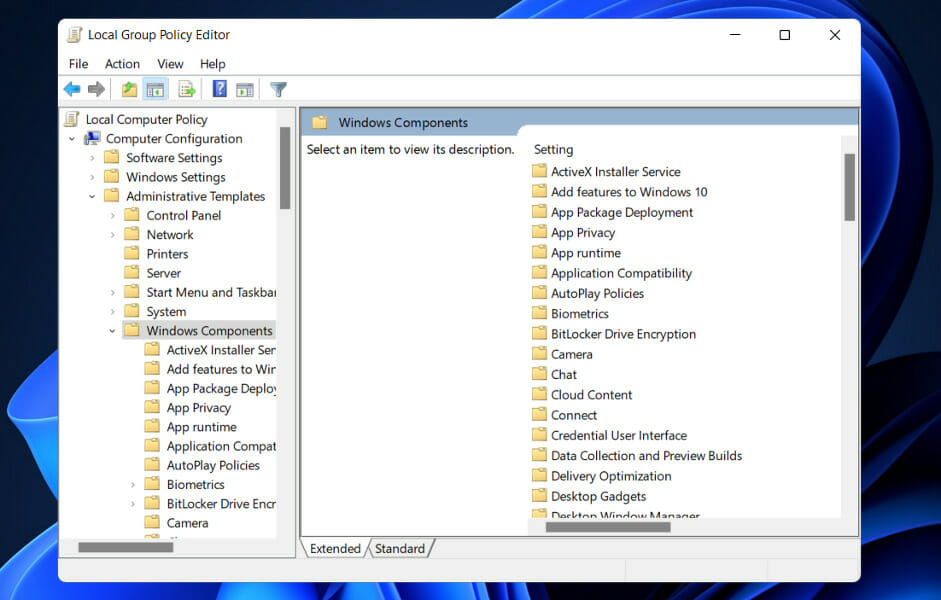Select App Package Deploy in the tree
The image size is (941, 600).
pyautogui.click(x=221, y=388)
